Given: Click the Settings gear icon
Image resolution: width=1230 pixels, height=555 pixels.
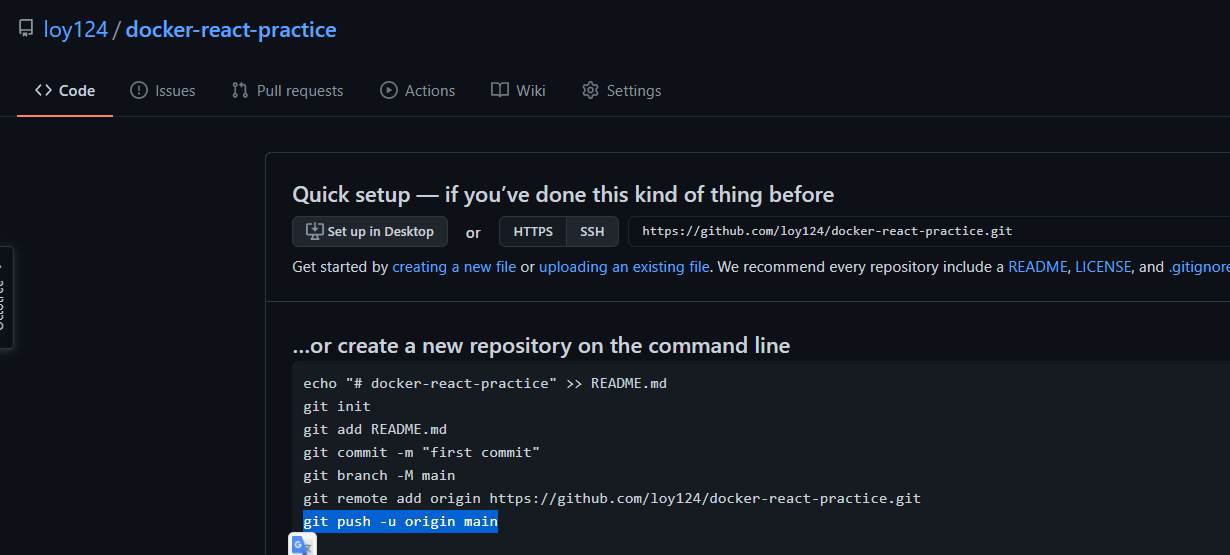Looking at the screenshot, I should click(x=590, y=91).
